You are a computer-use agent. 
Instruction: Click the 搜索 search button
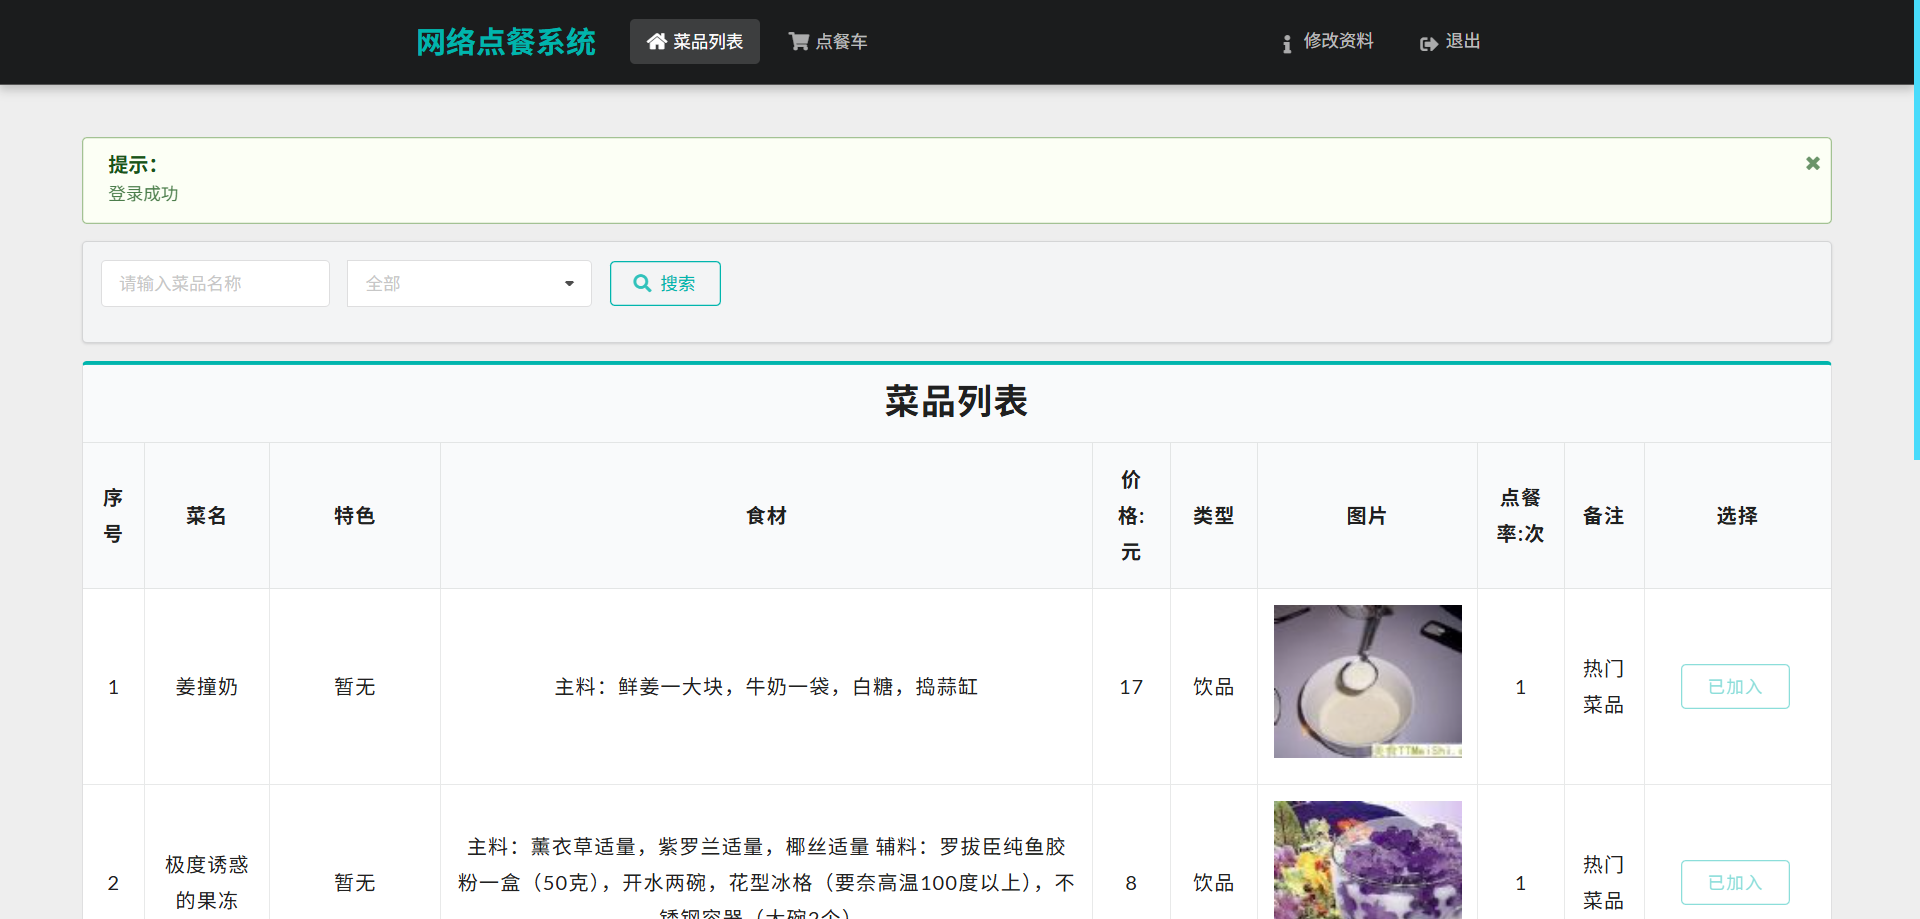(665, 283)
